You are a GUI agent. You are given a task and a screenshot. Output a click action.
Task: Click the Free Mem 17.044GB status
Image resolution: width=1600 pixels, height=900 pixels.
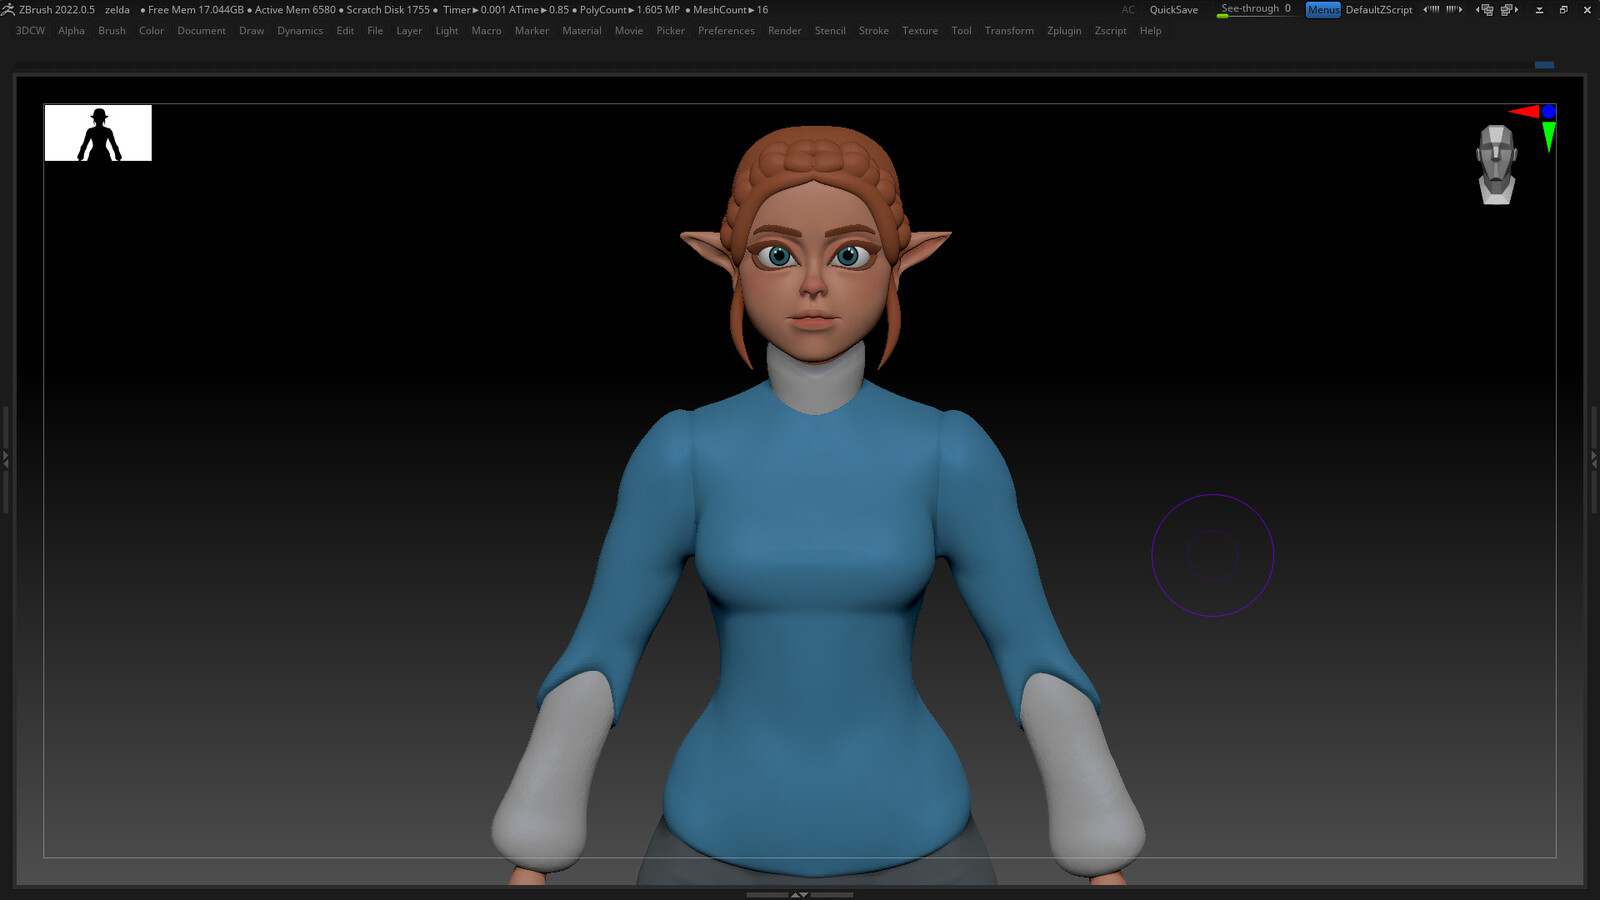pyautogui.click(x=196, y=10)
